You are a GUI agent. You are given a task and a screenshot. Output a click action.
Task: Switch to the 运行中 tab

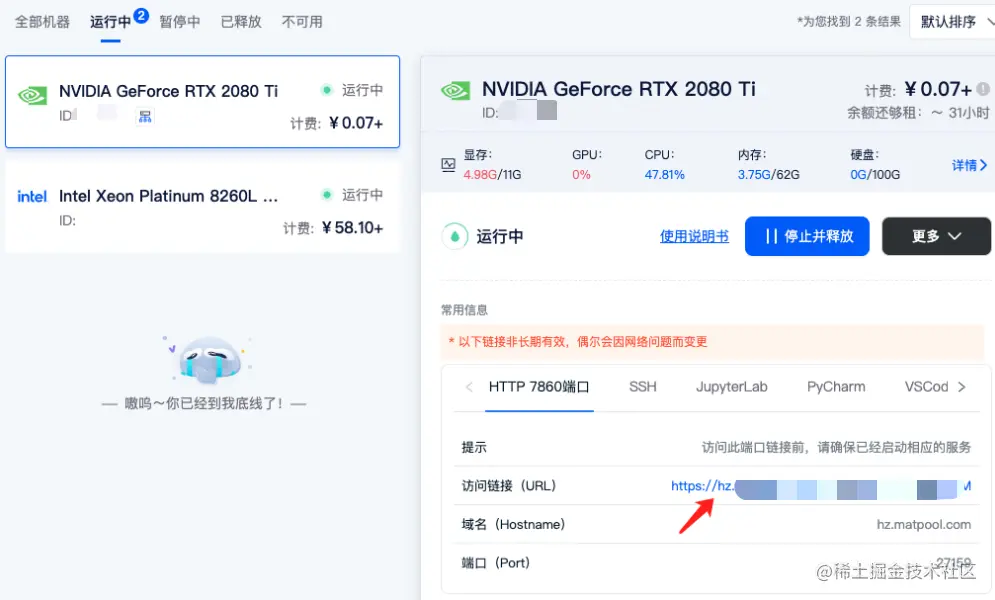coord(110,22)
